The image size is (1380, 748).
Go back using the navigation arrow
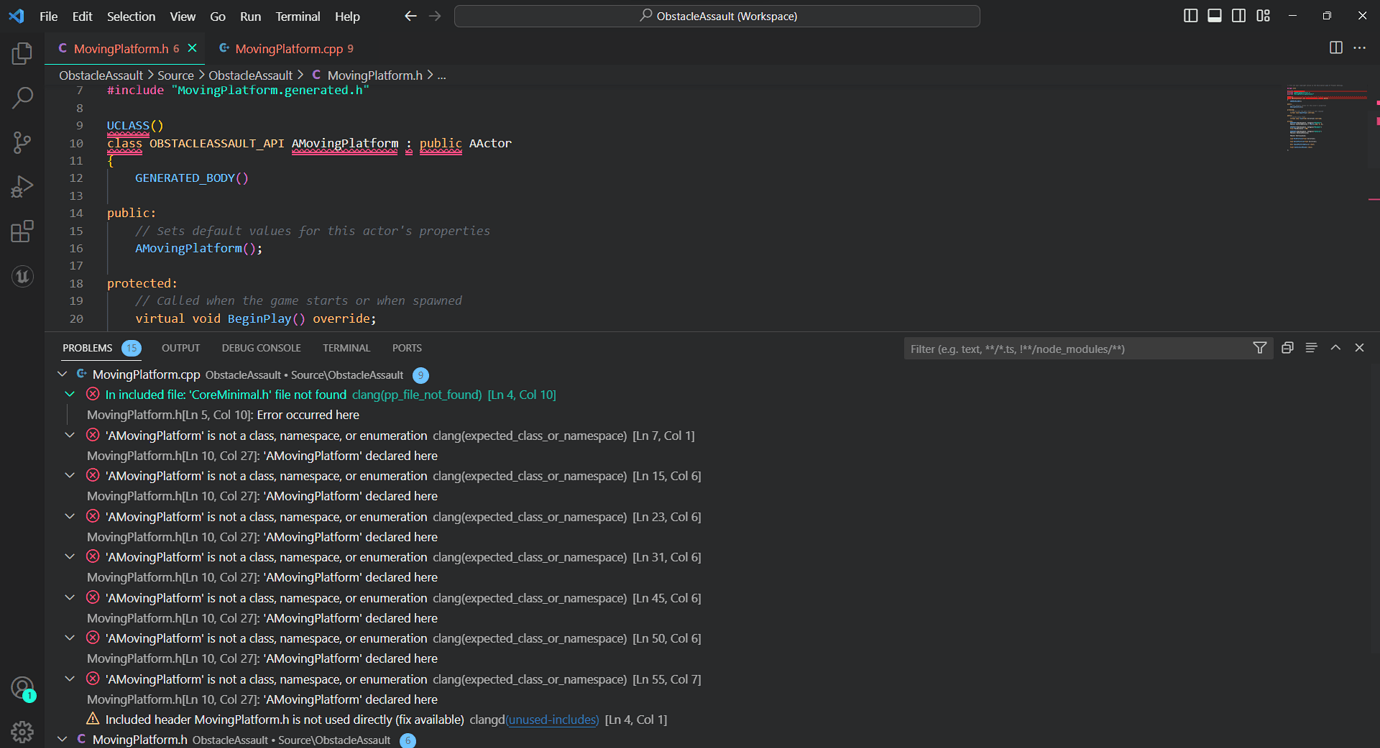click(x=409, y=16)
